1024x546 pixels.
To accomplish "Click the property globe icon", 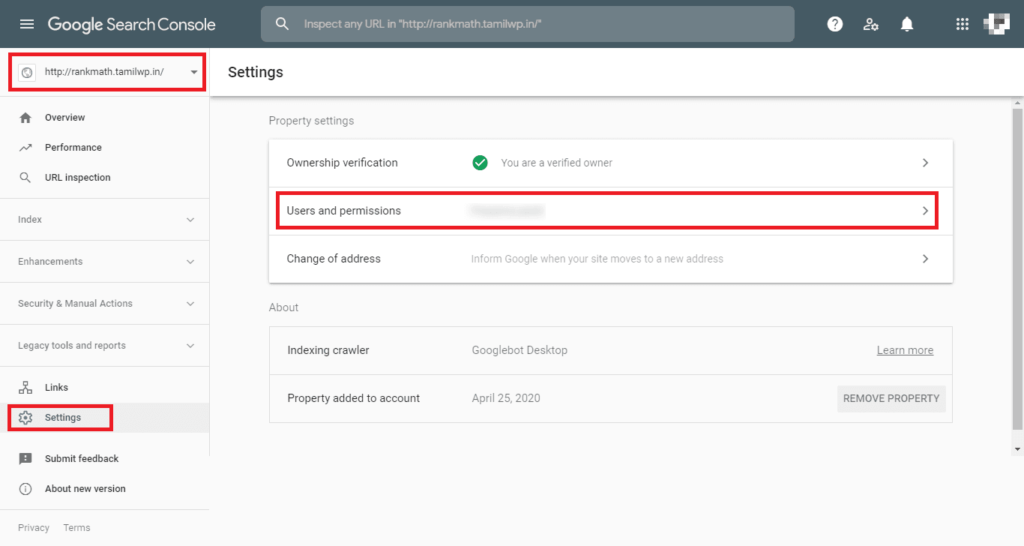I will tap(27, 72).
